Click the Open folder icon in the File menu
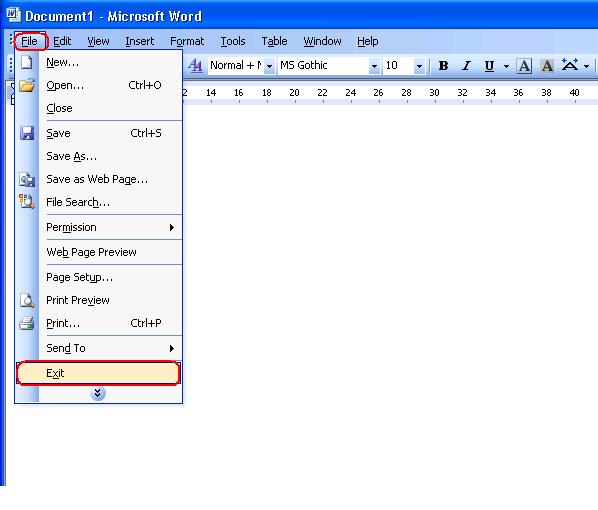This screenshot has height=510, width=598. [27, 85]
